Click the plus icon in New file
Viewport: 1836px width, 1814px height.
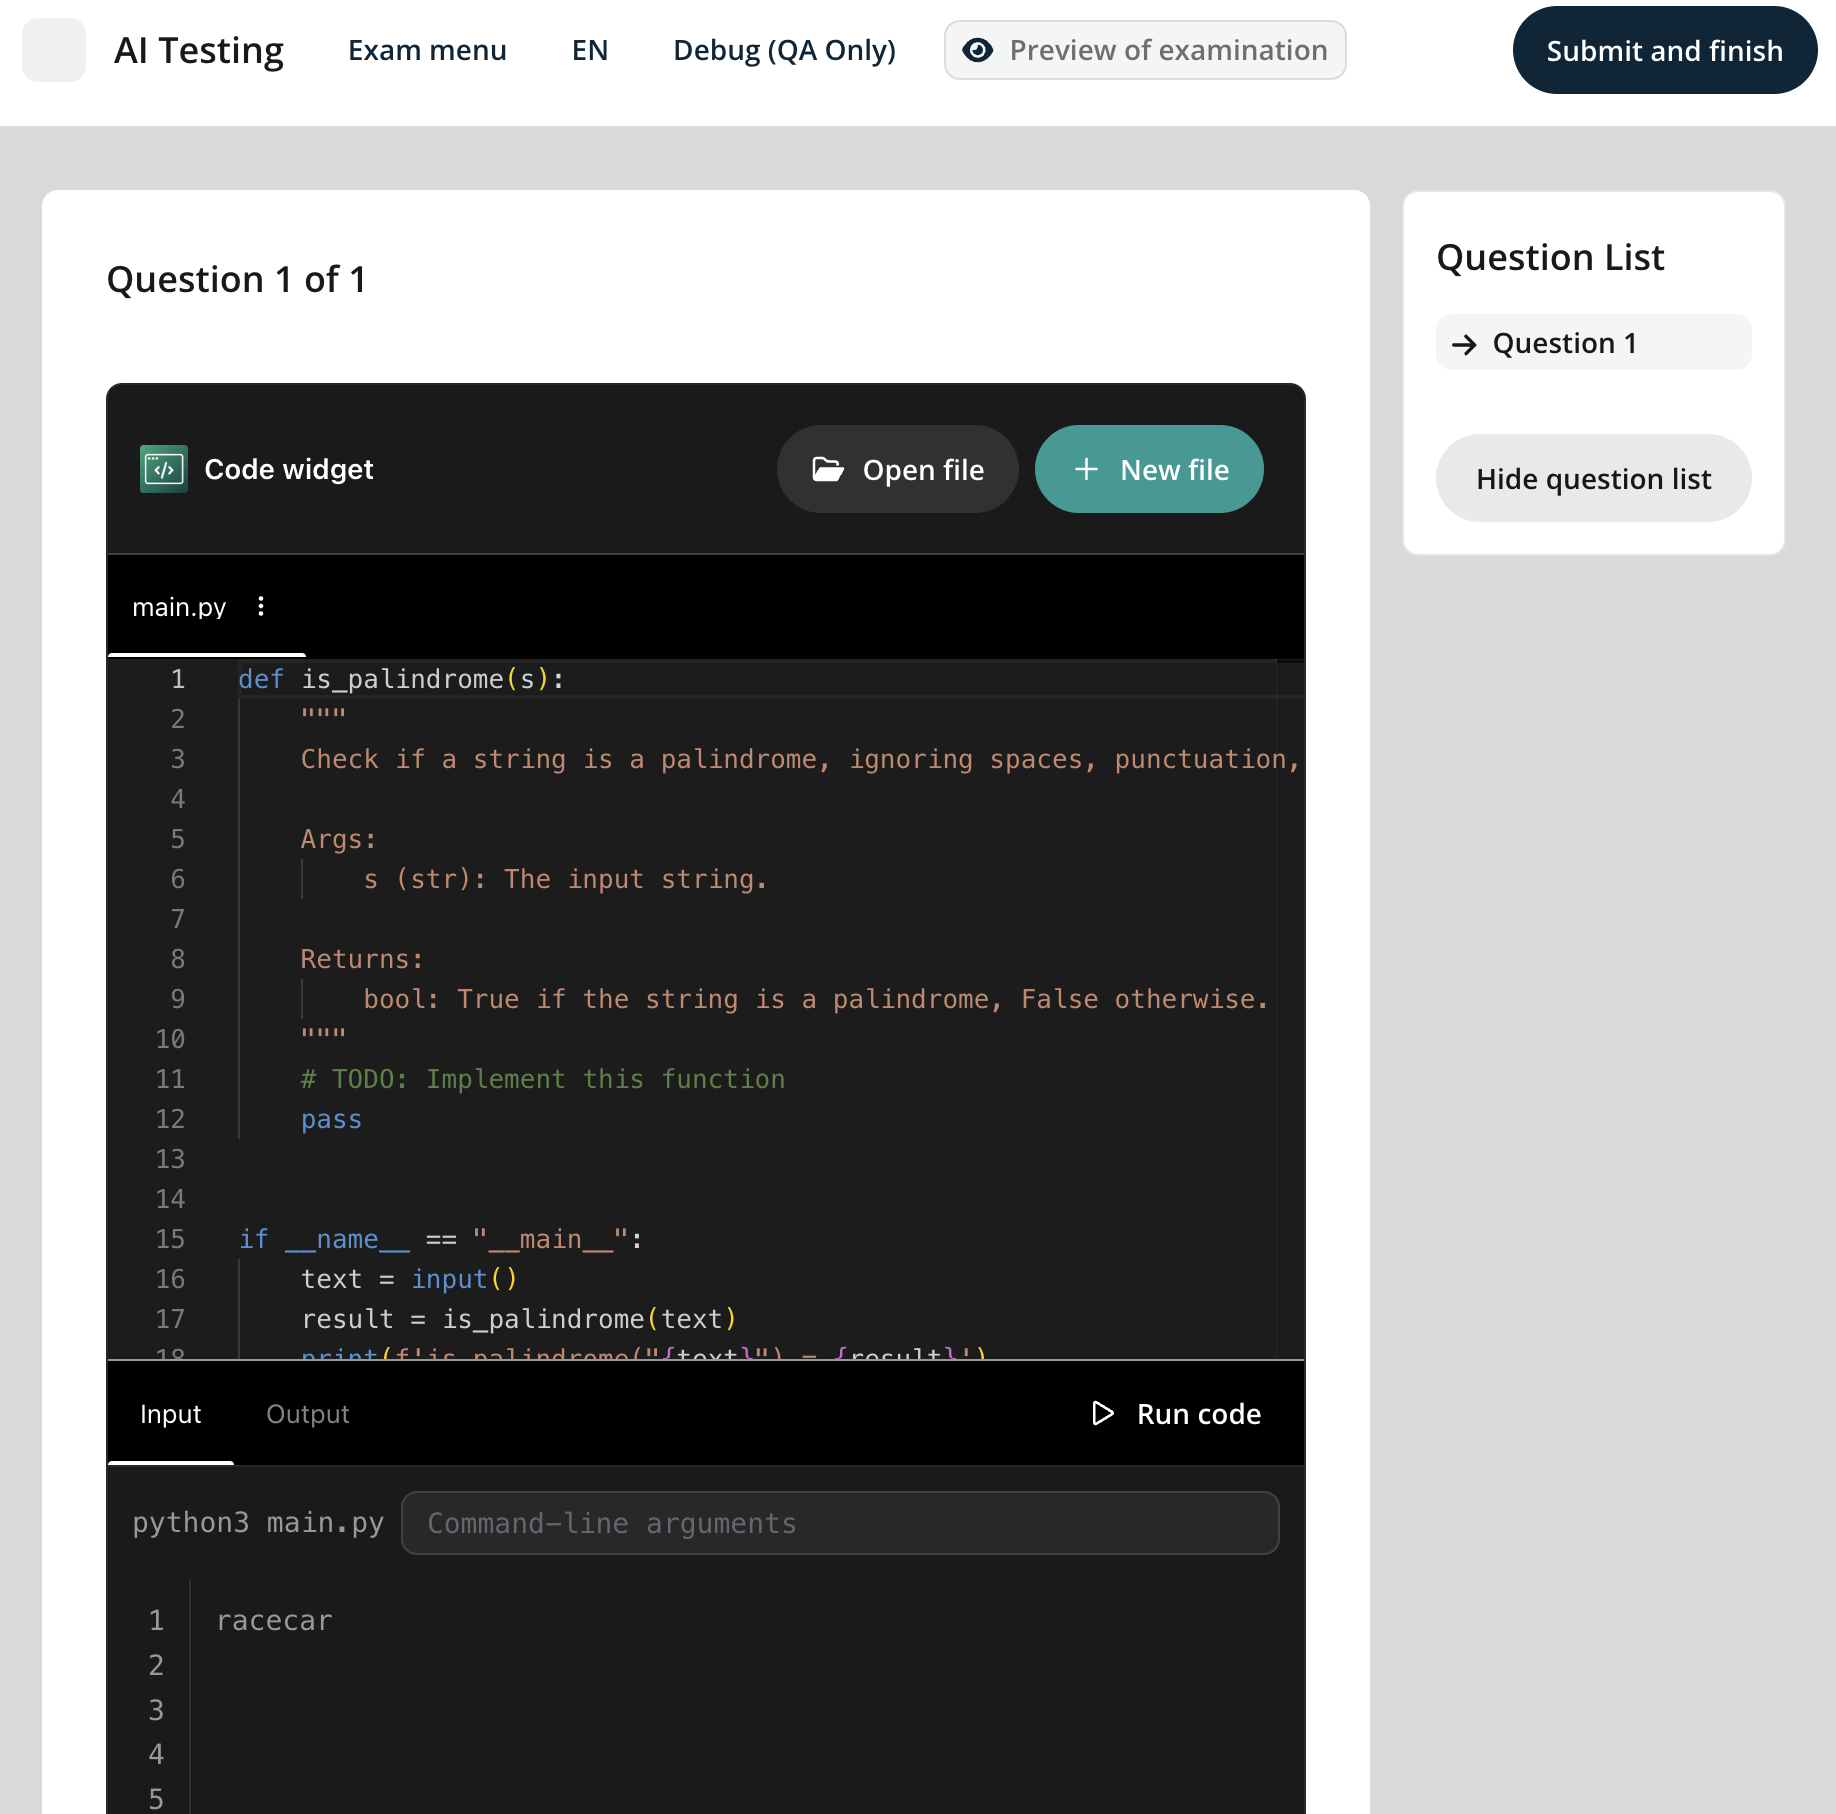tap(1086, 469)
